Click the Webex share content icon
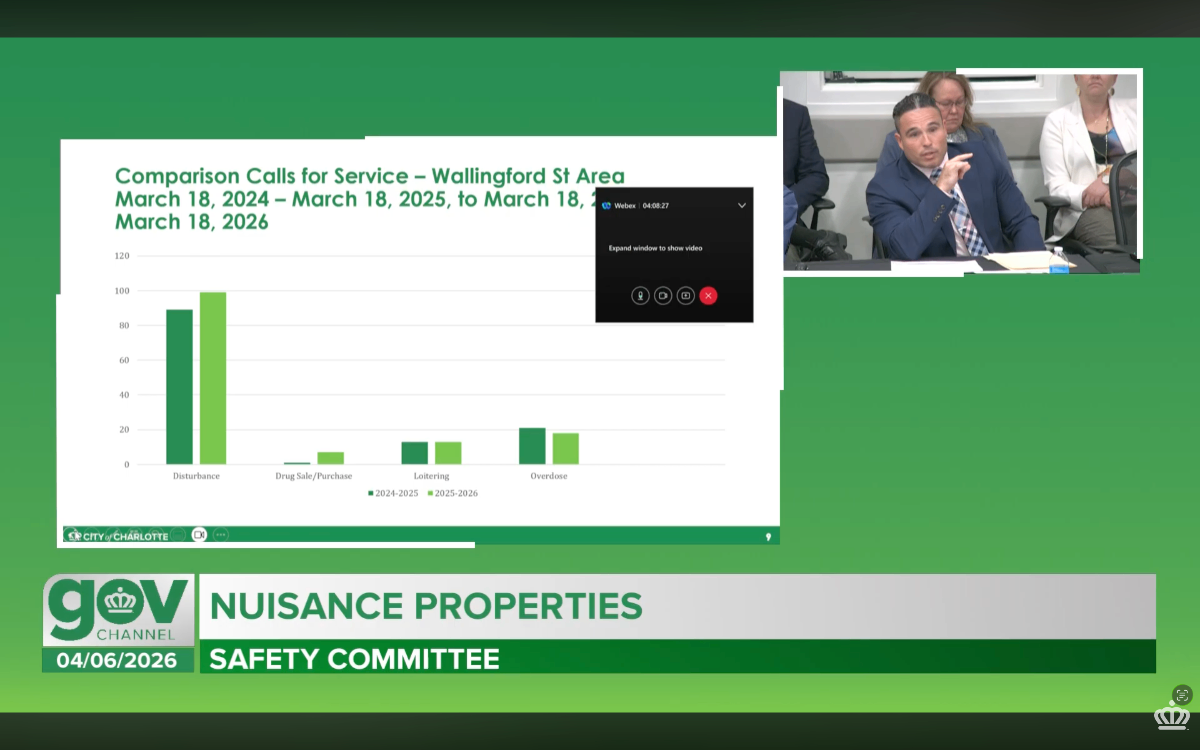The image size is (1200, 750). (x=686, y=296)
